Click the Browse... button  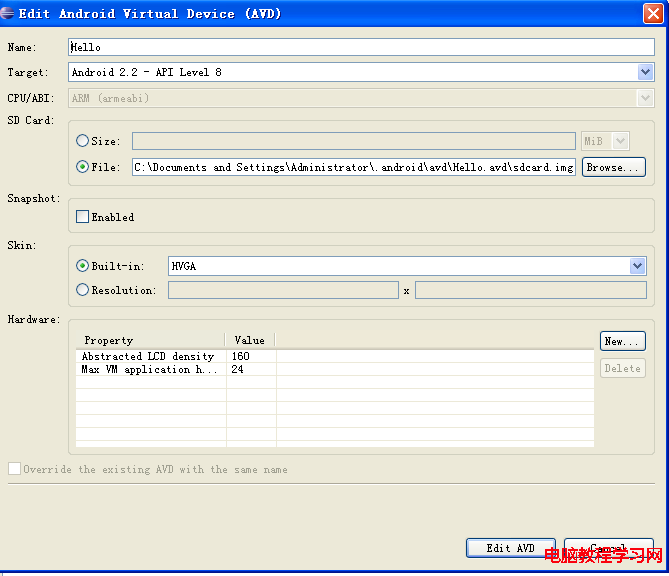(x=614, y=167)
